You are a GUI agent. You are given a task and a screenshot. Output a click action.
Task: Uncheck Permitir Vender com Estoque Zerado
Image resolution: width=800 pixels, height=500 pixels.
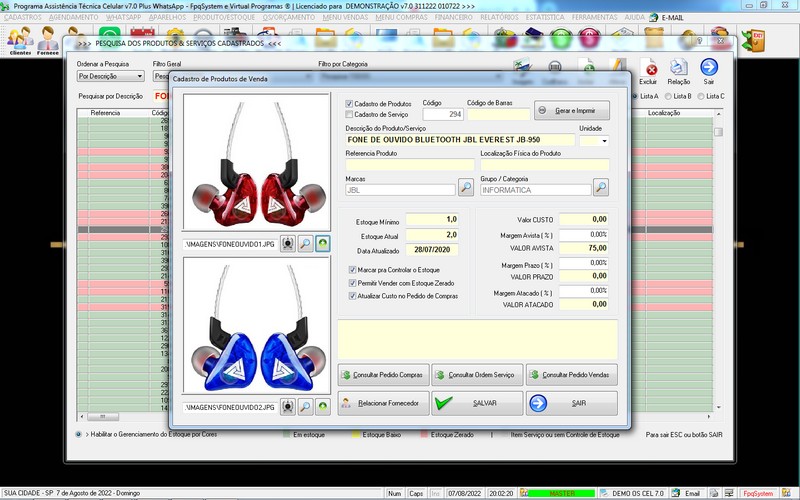tap(351, 283)
